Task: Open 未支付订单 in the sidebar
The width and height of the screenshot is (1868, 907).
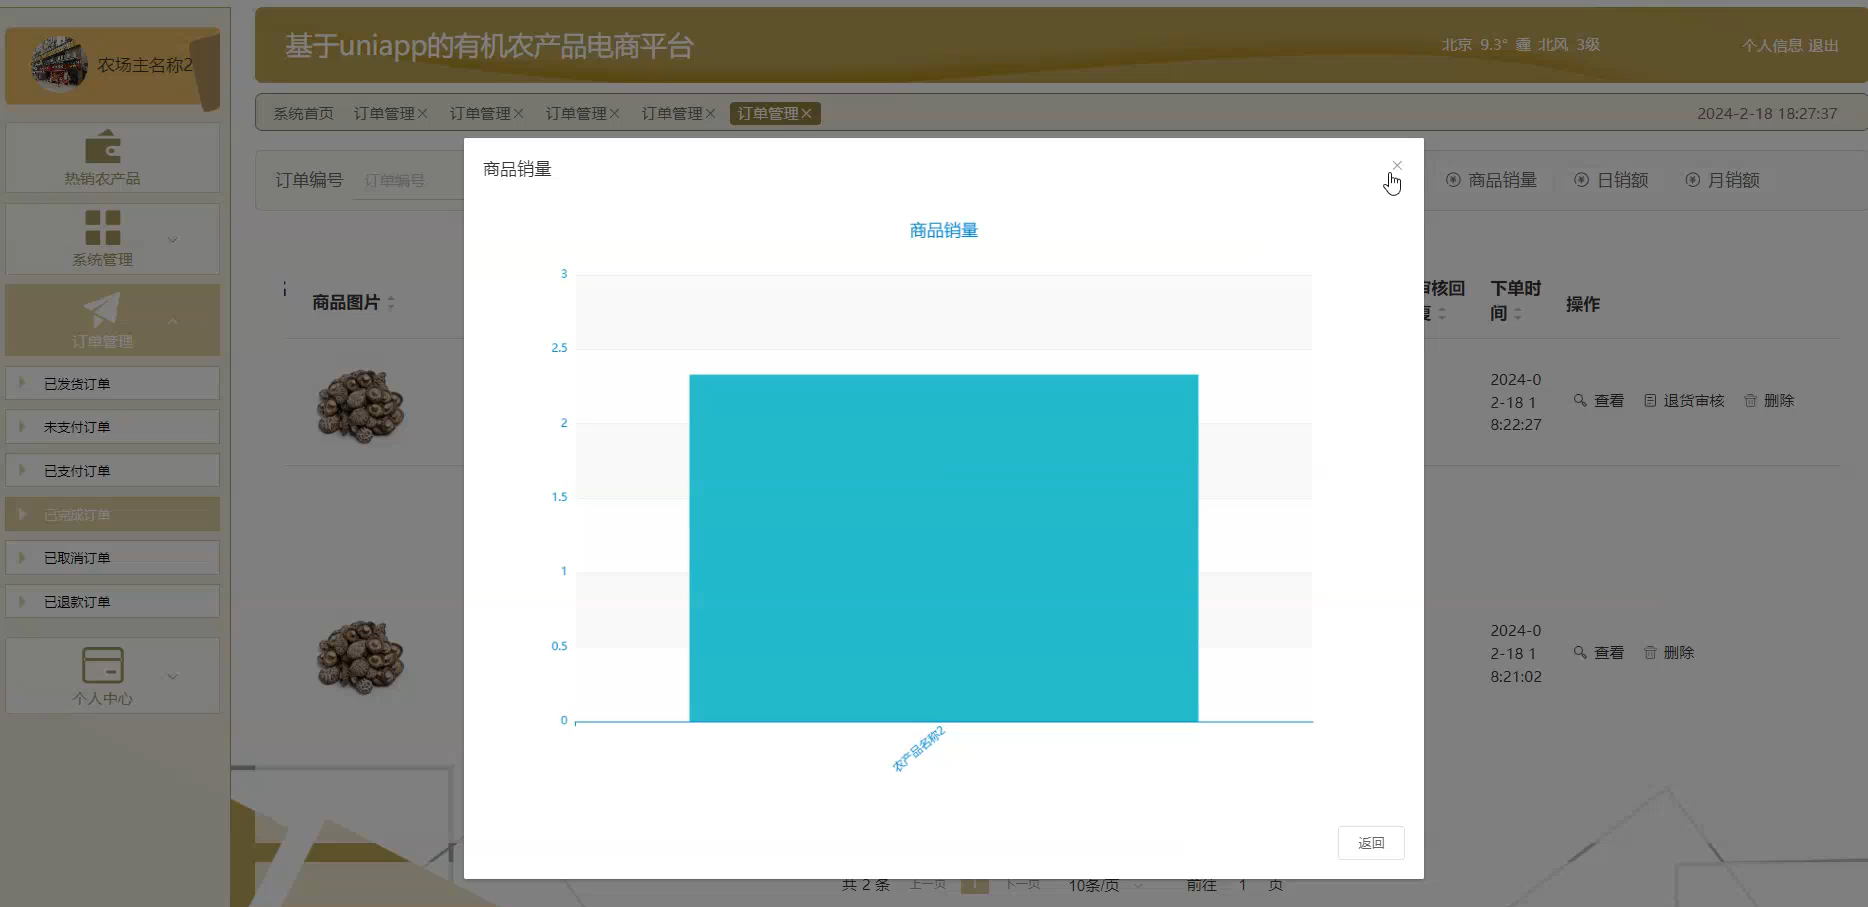Action: [x=112, y=427]
